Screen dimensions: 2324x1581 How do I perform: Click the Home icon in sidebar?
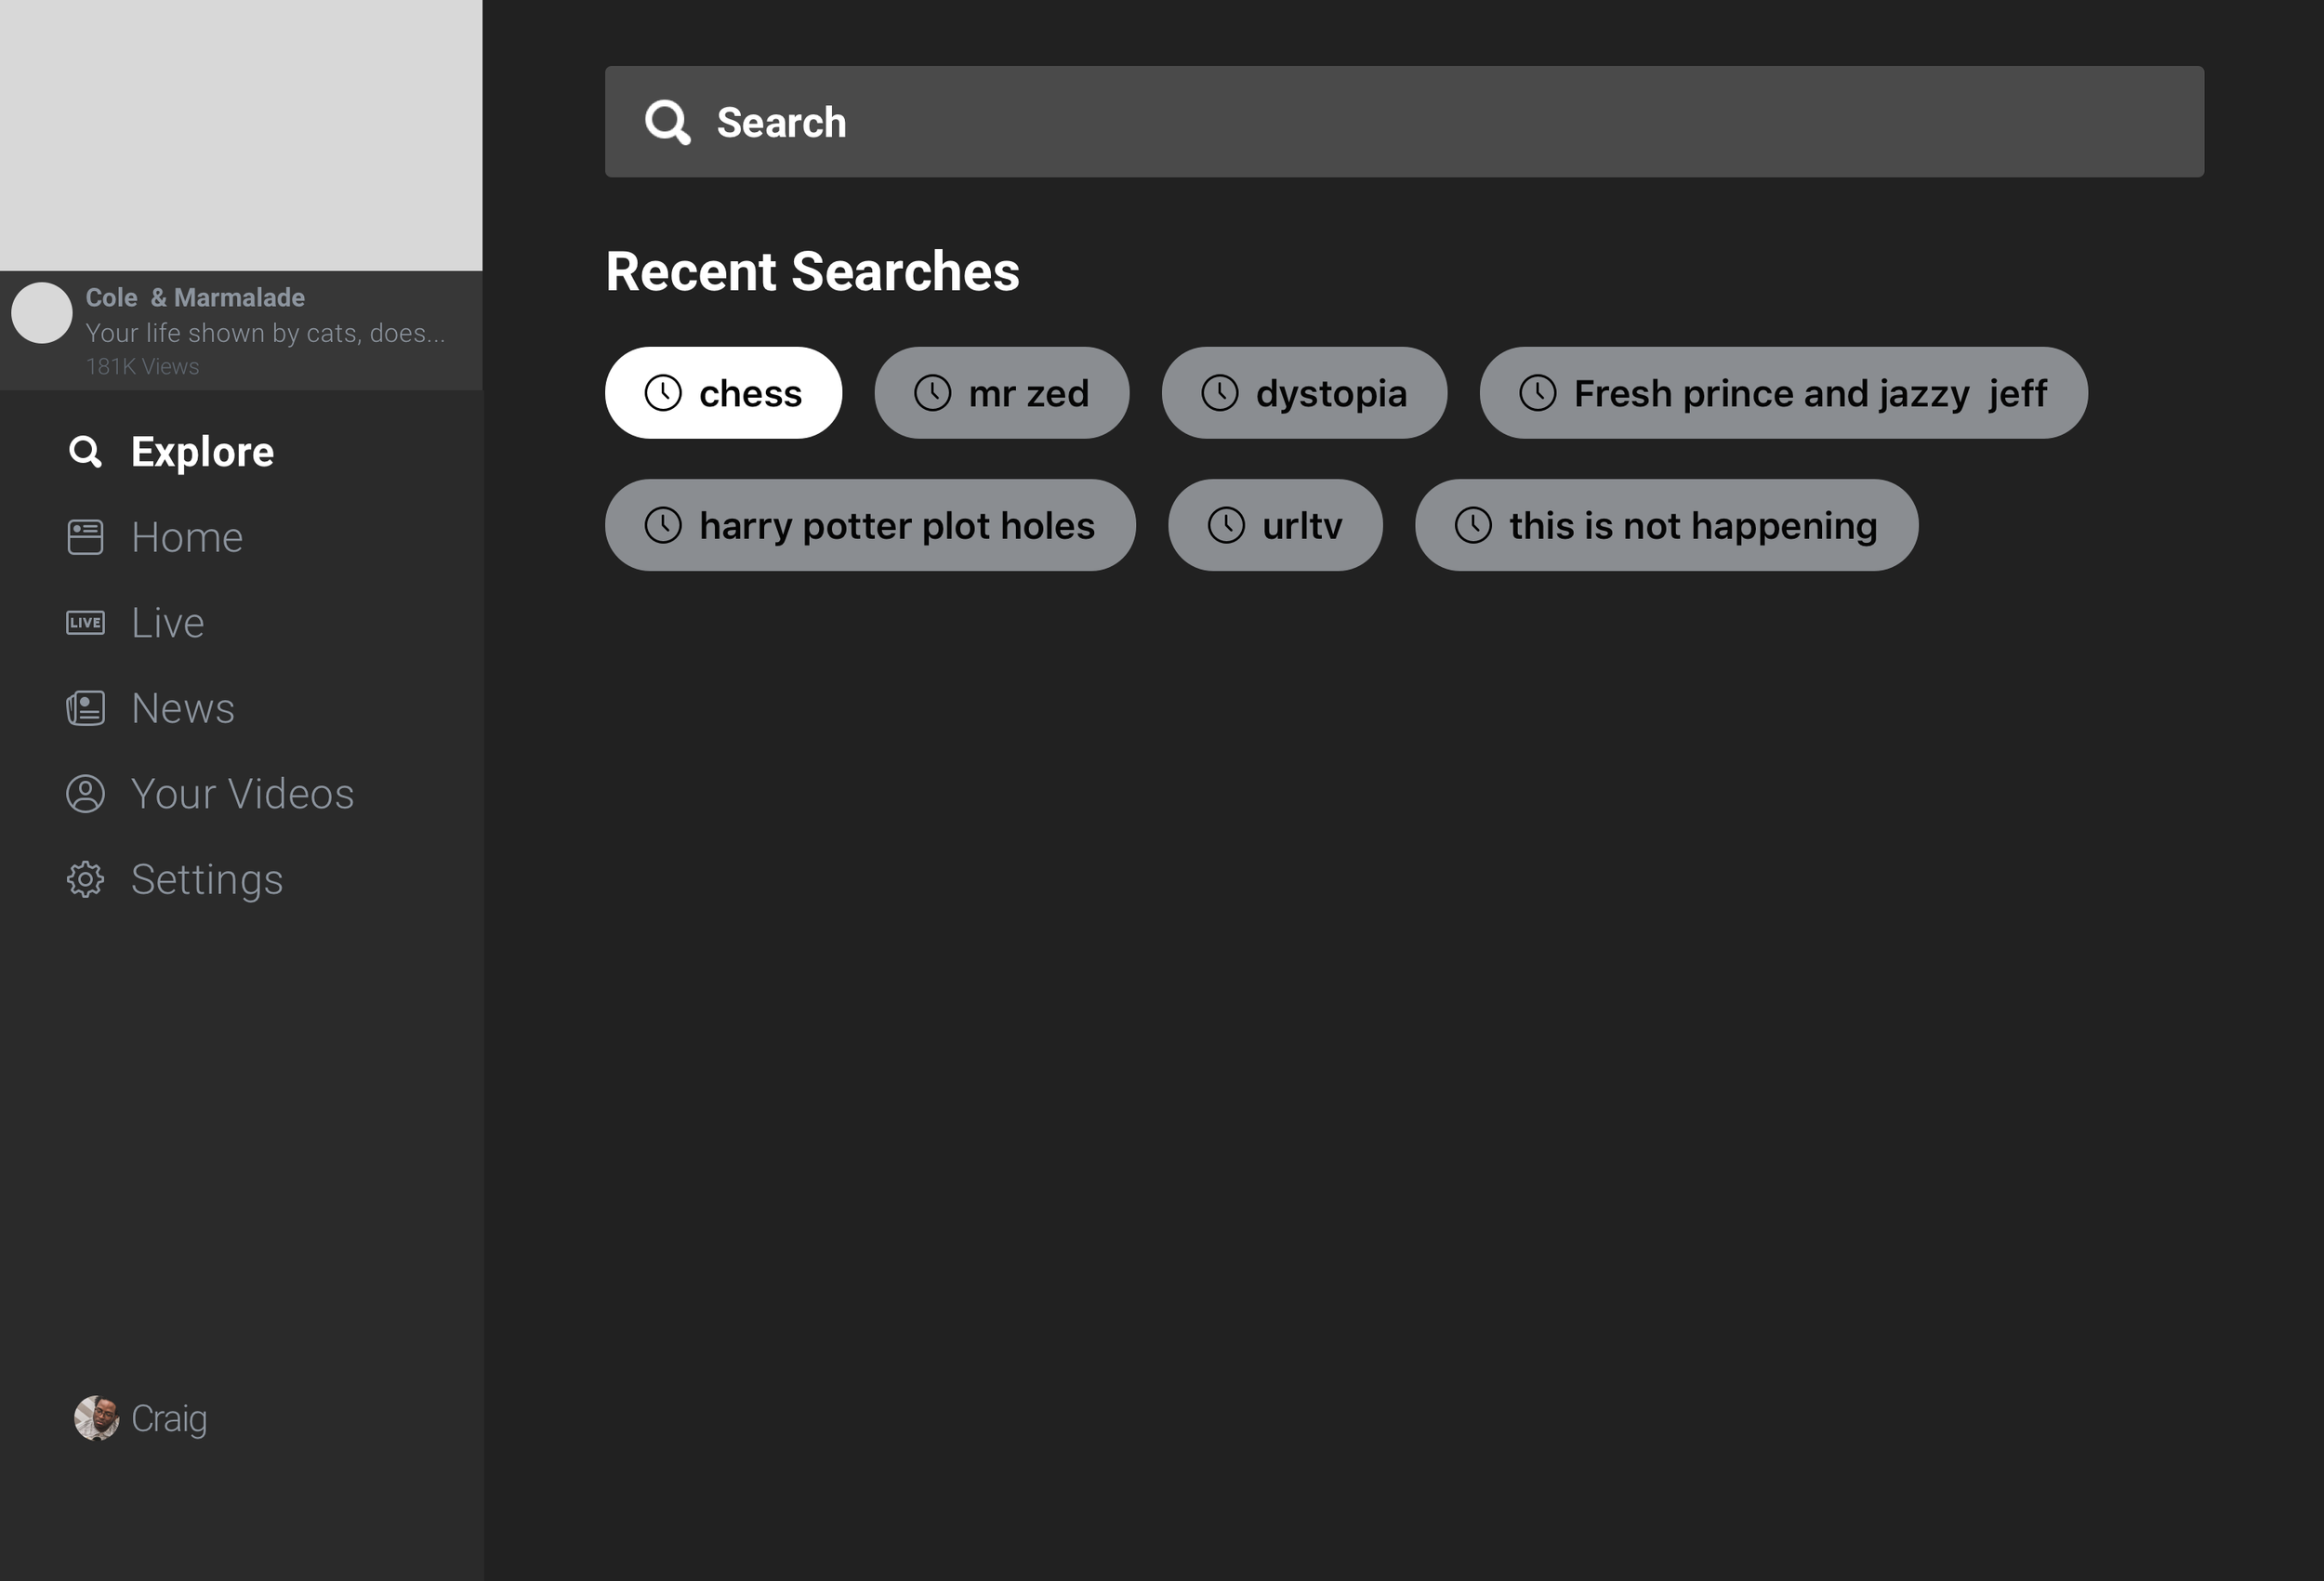pyautogui.click(x=85, y=537)
